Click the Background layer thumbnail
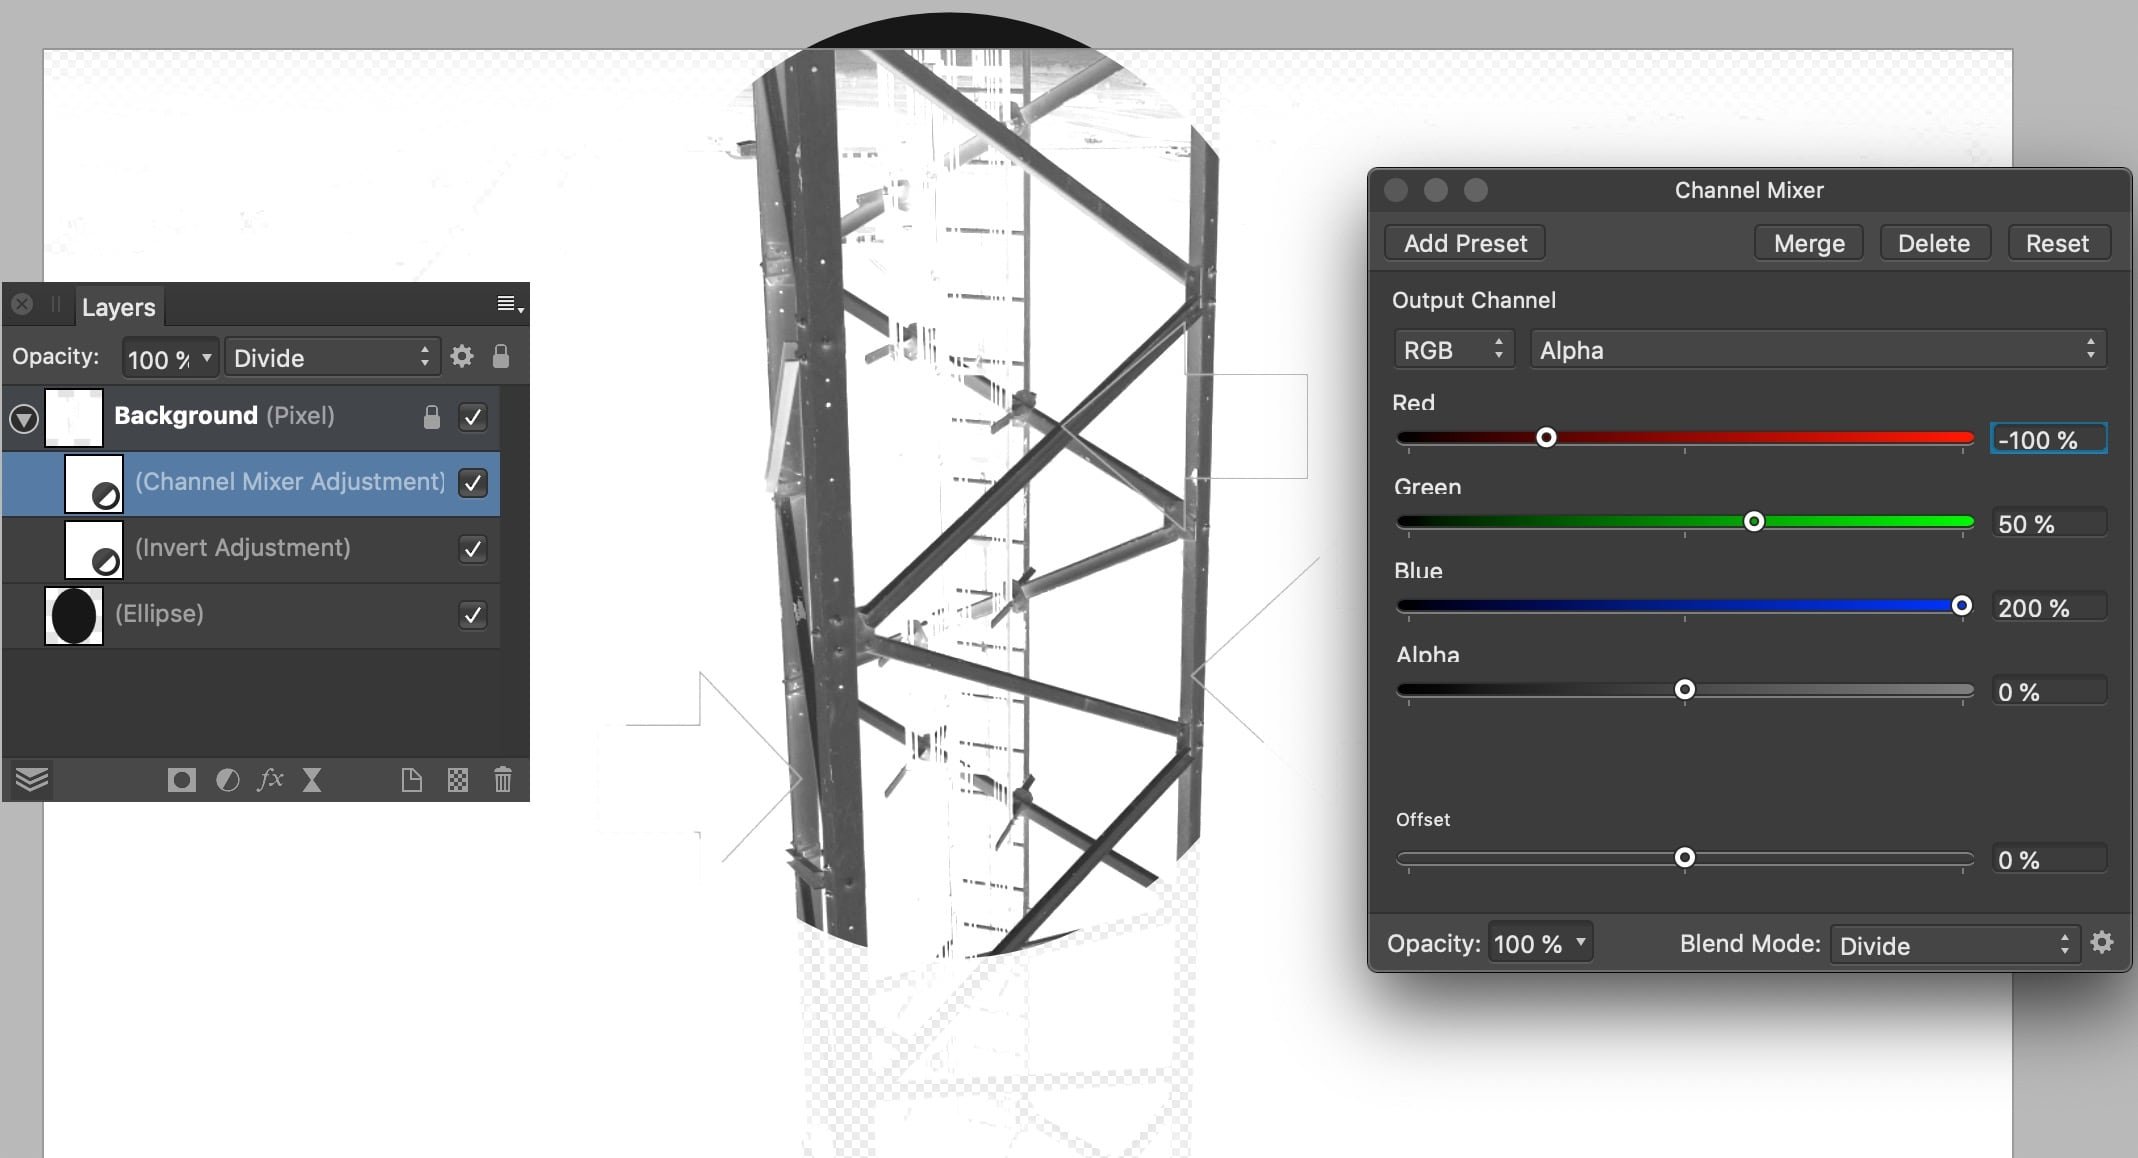This screenshot has width=2138, height=1158. (74, 417)
